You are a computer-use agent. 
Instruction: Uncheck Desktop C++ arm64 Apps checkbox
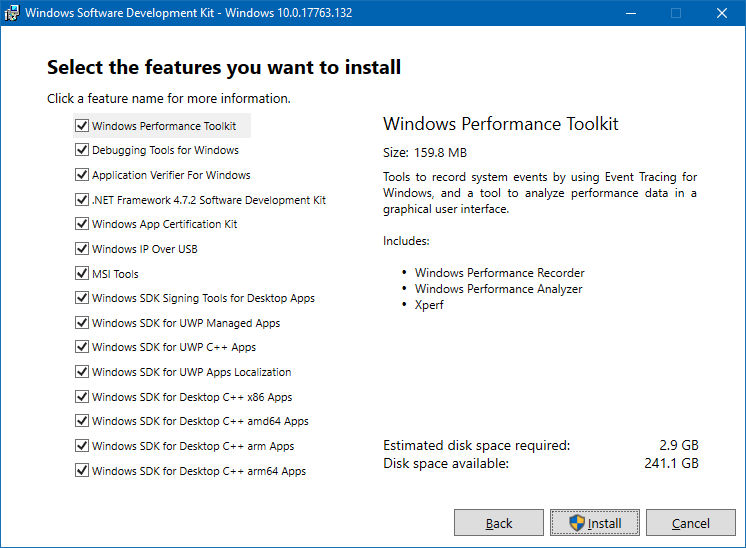click(x=82, y=471)
